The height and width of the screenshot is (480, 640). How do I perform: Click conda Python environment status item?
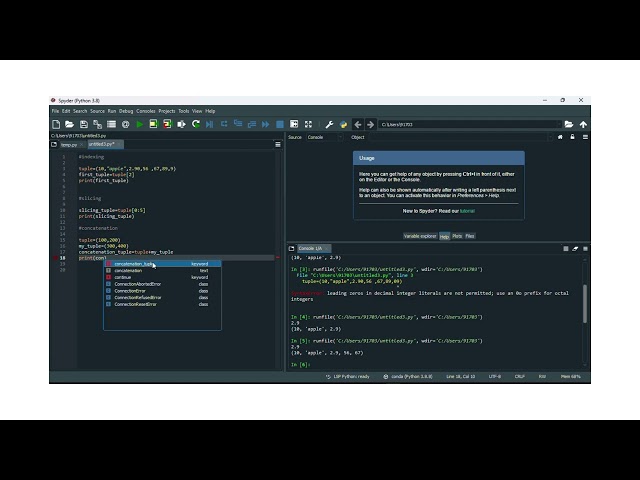(408, 377)
